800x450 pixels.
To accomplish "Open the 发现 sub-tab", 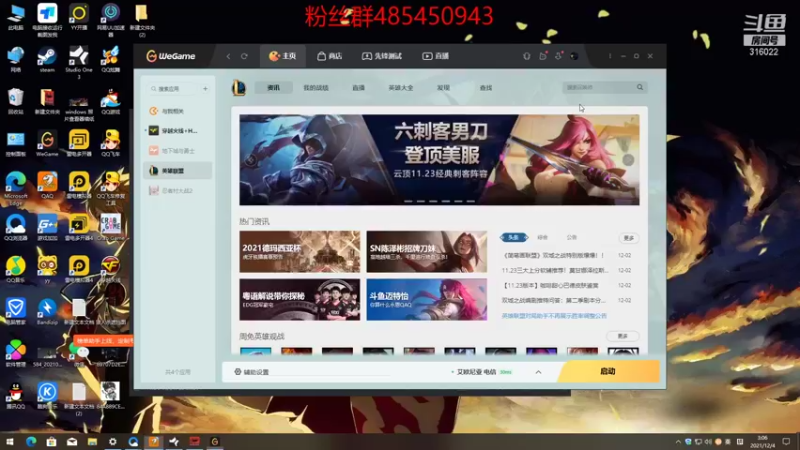I will [443, 88].
